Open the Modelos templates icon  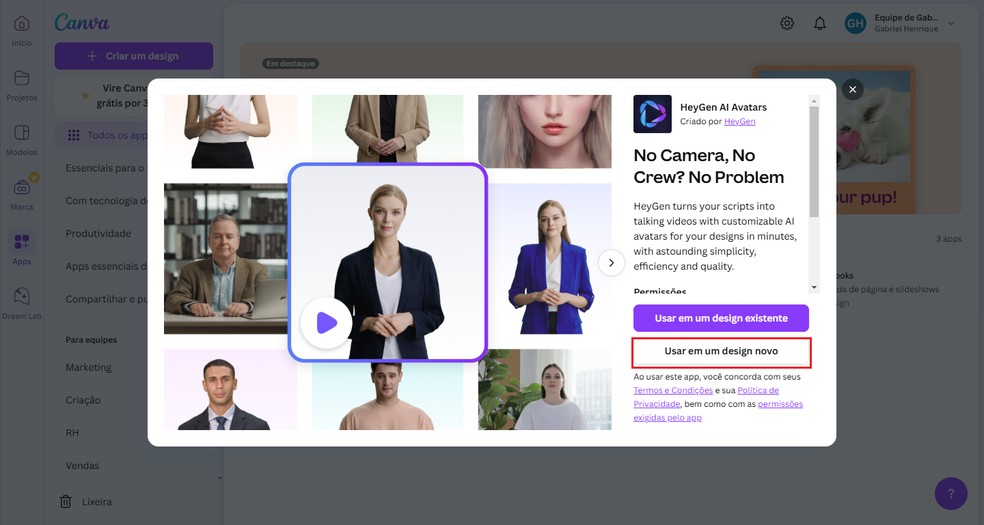pyautogui.click(x=21, y=132)
